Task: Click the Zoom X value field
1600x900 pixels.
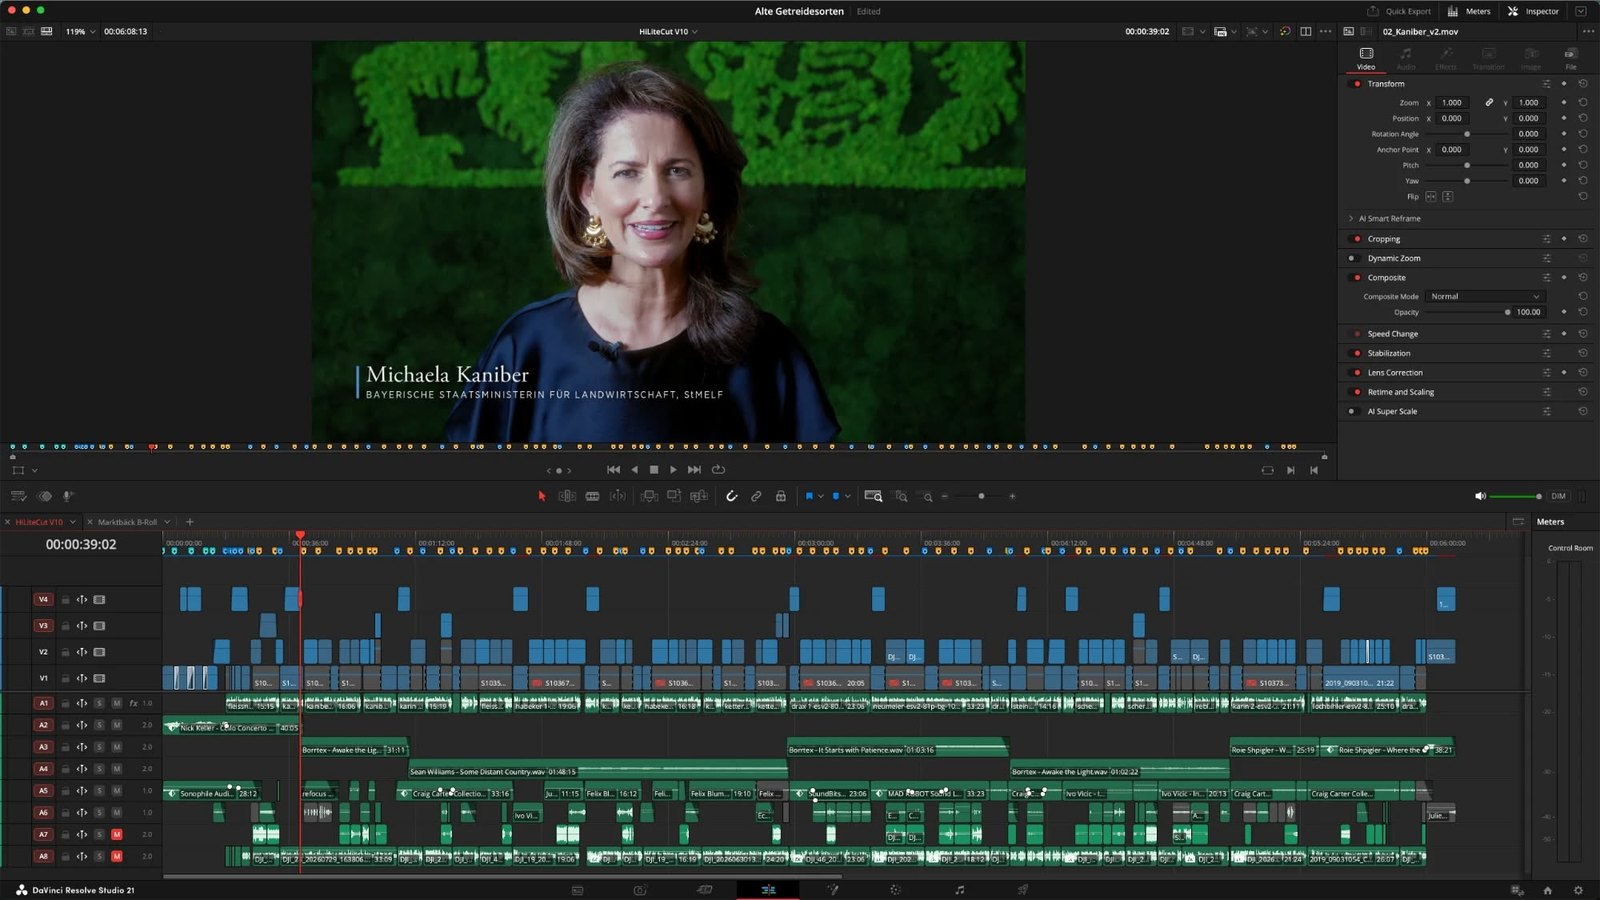Action: pos(1453,102)
